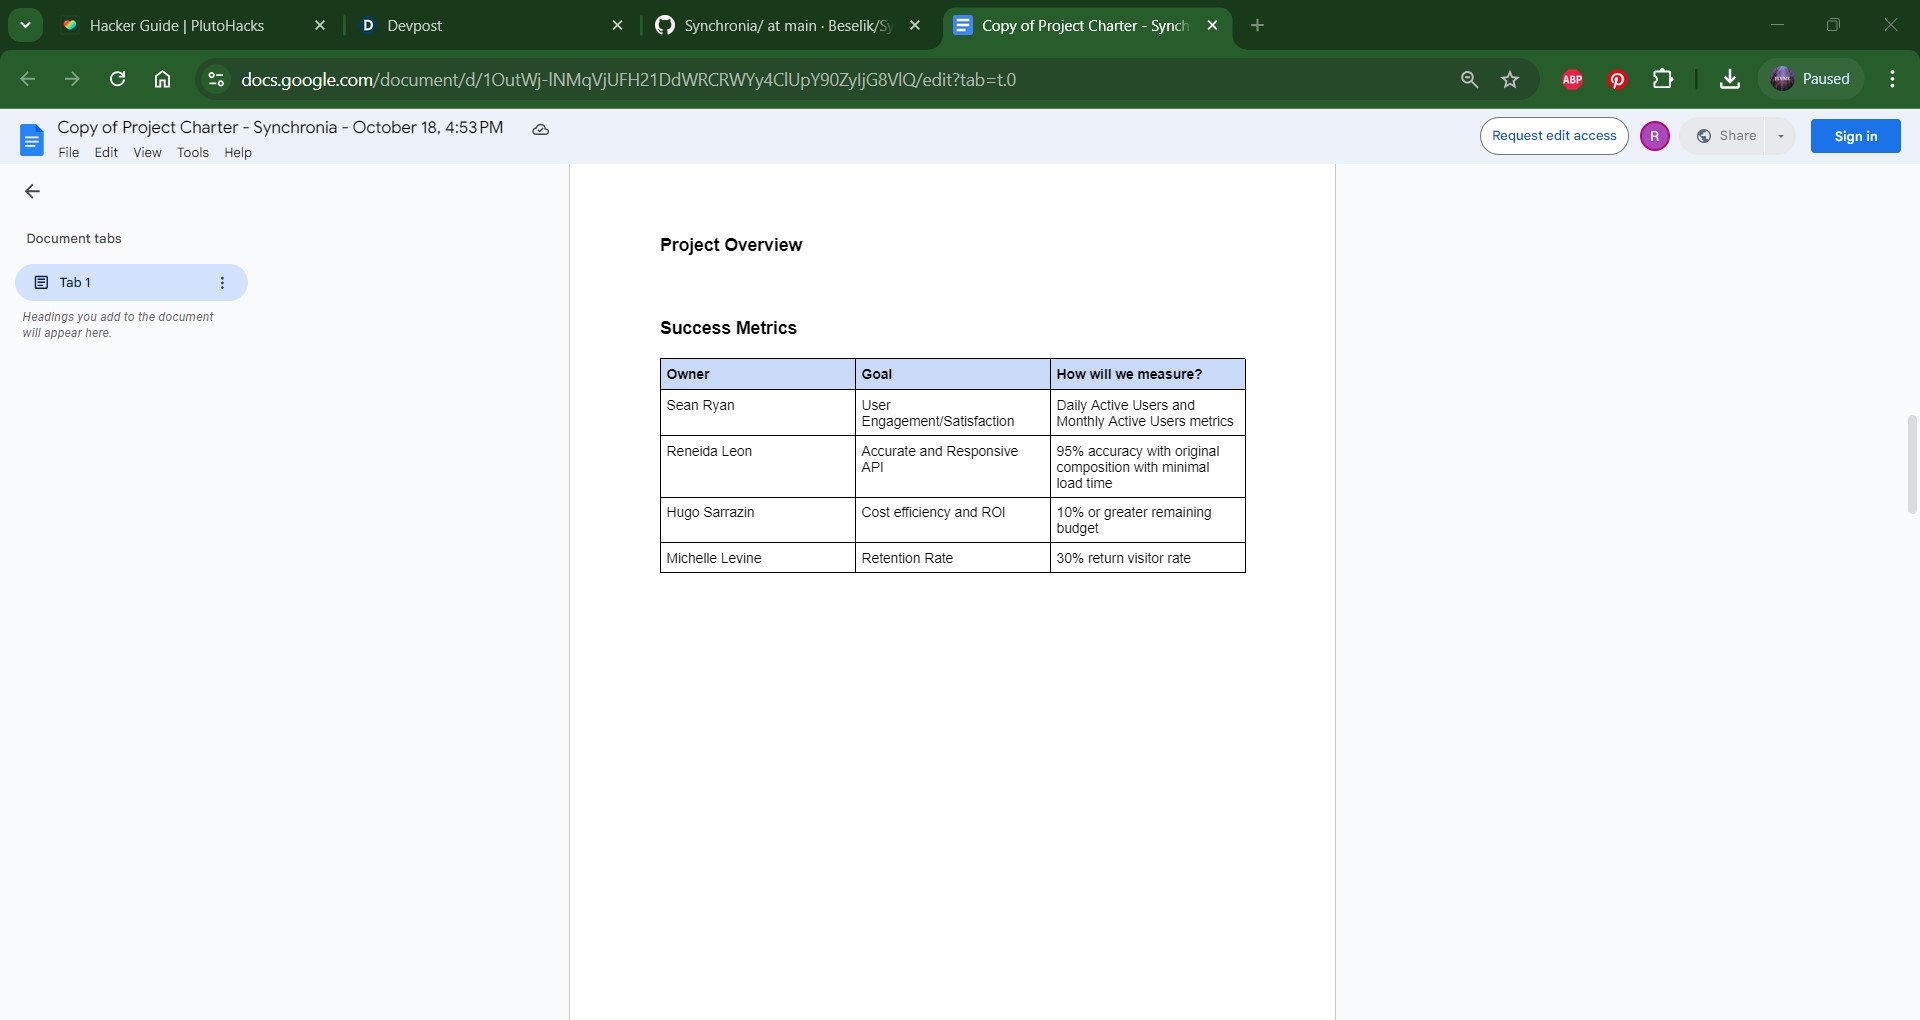Click the Retention Rate cell
1920x1020 pixels.
(952, 558)
